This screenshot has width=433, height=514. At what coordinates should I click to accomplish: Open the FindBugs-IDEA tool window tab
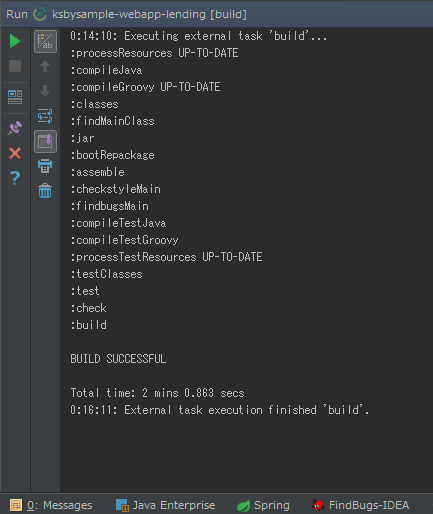(x=360, y=505)
